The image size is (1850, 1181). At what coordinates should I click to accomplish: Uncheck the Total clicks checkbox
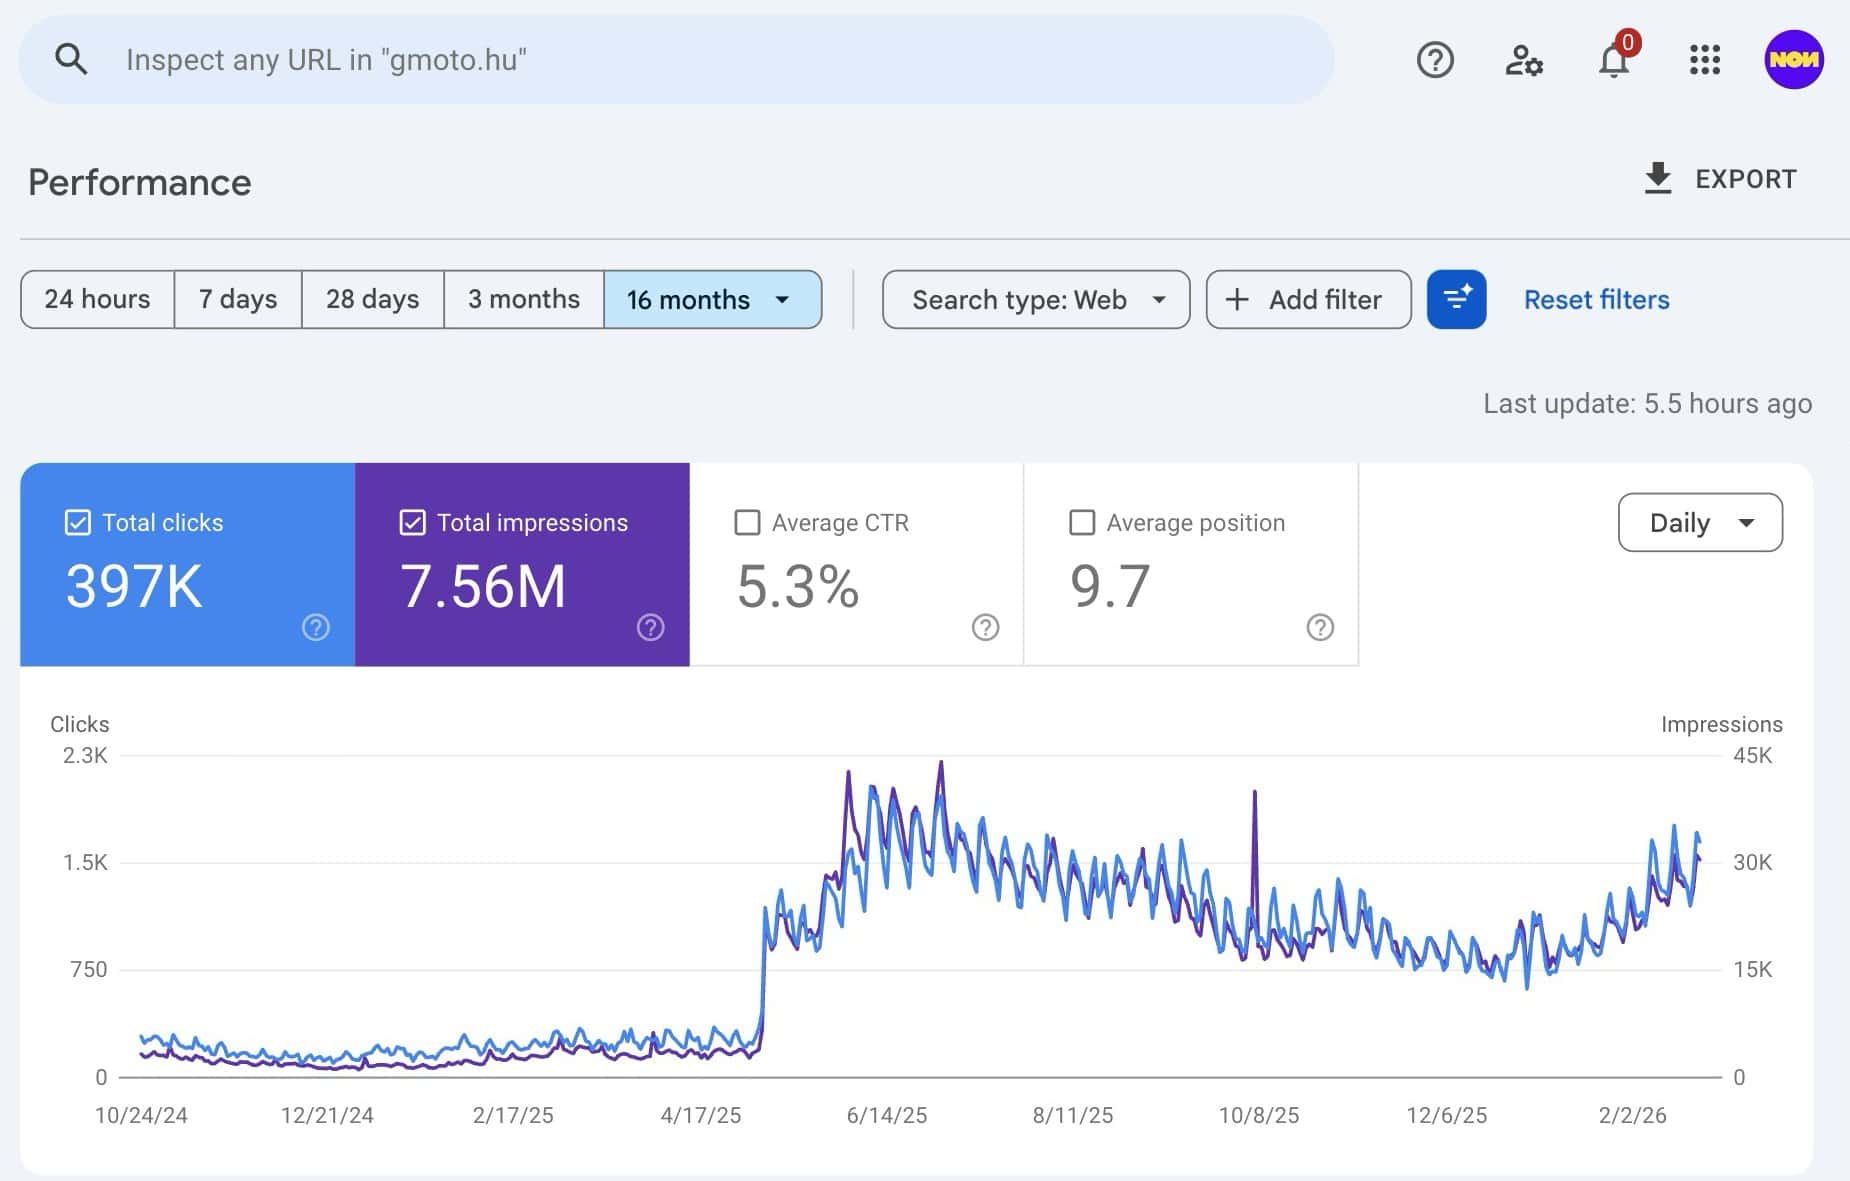pos(78,522)
